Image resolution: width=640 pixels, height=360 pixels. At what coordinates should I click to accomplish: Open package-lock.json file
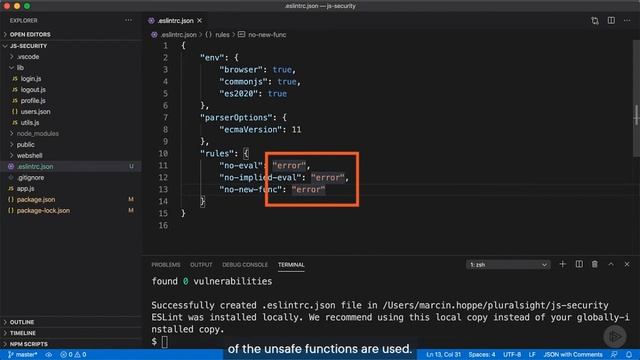43,211
